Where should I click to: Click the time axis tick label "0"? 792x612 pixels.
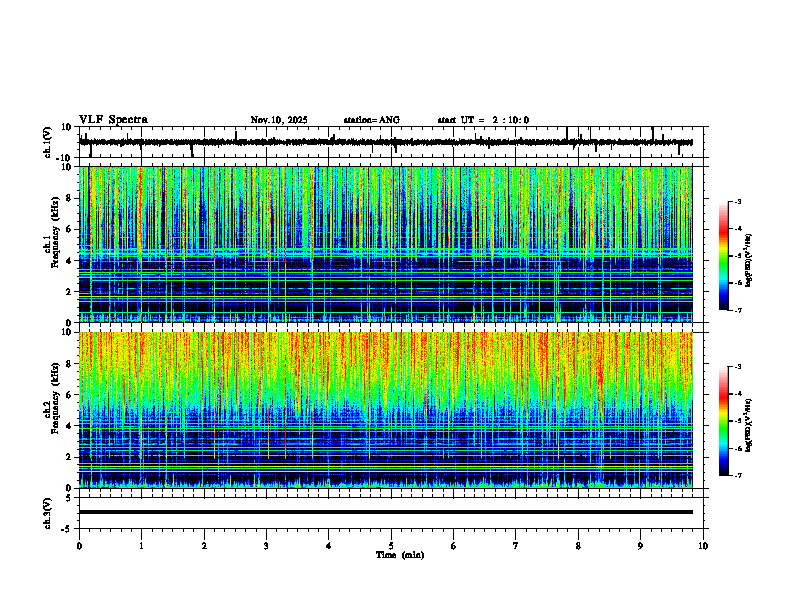point(79,546)
